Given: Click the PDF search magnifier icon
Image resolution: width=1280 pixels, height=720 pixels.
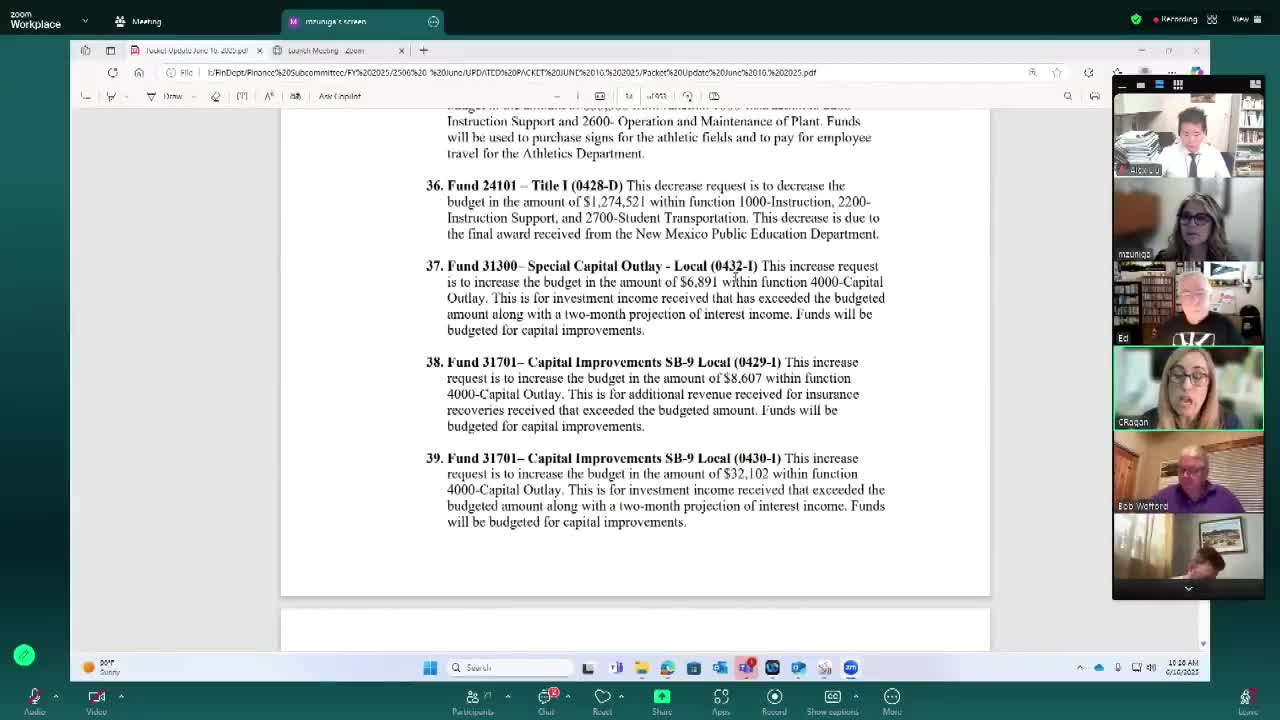Looking at the screenshot, I should click(1068, 96).
